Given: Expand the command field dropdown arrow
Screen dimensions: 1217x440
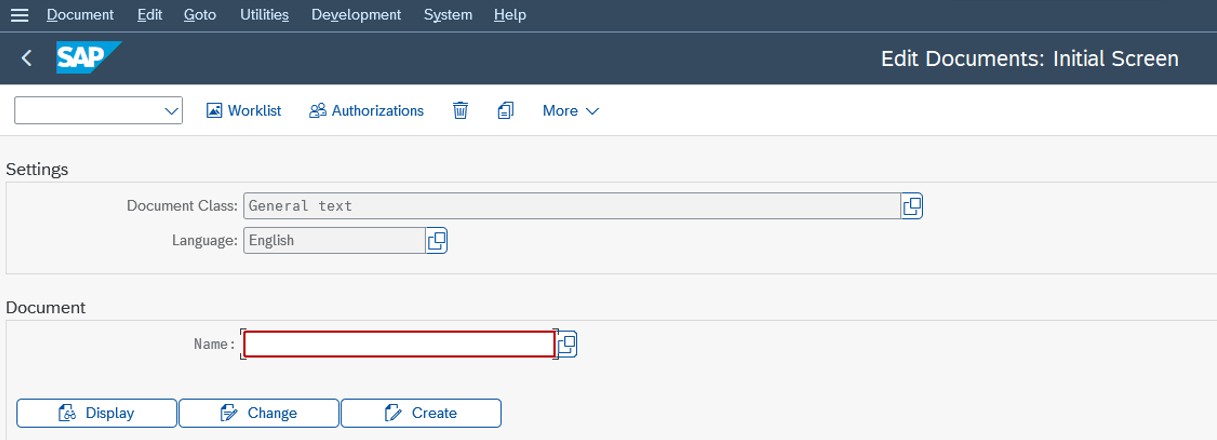Looking at the screenshot, I should [171, 110].
